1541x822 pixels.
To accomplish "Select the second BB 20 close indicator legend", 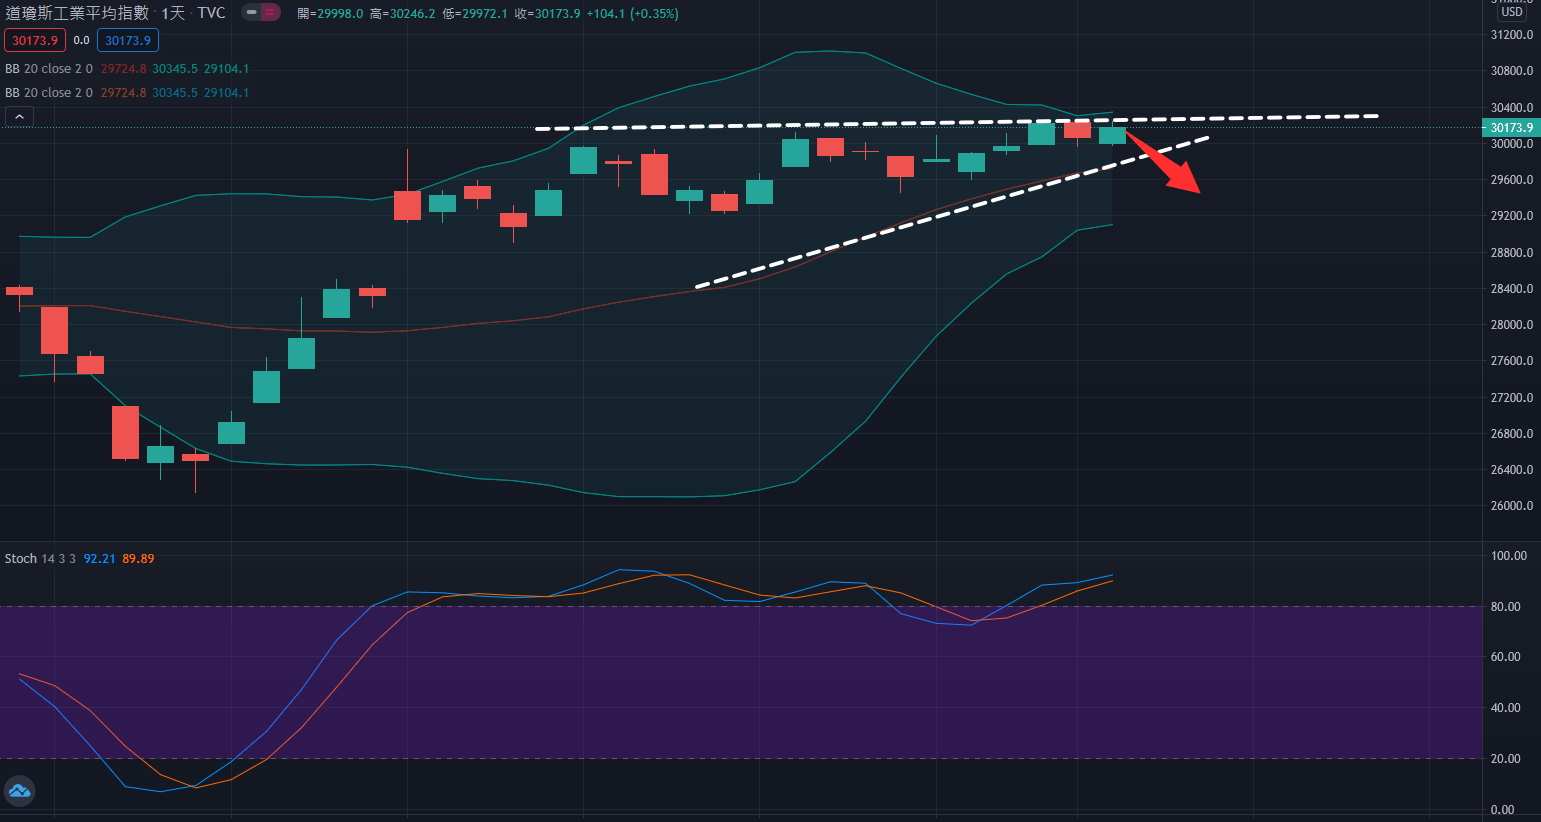I will (x=48, y=93).
